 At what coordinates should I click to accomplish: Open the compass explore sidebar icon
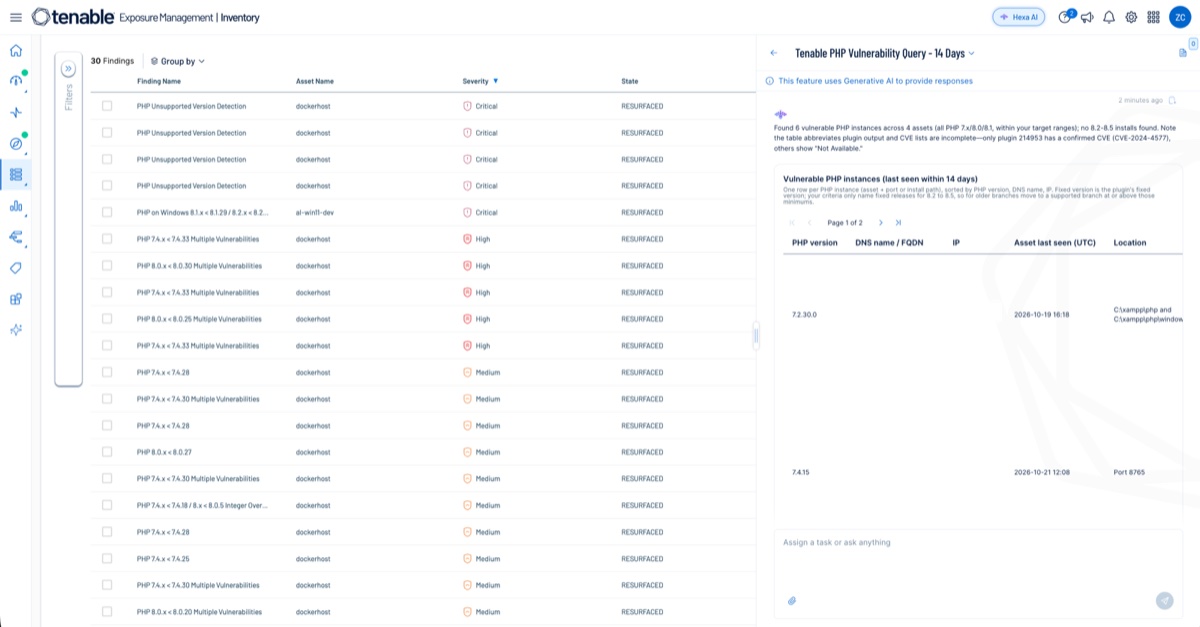coord(15,144)
